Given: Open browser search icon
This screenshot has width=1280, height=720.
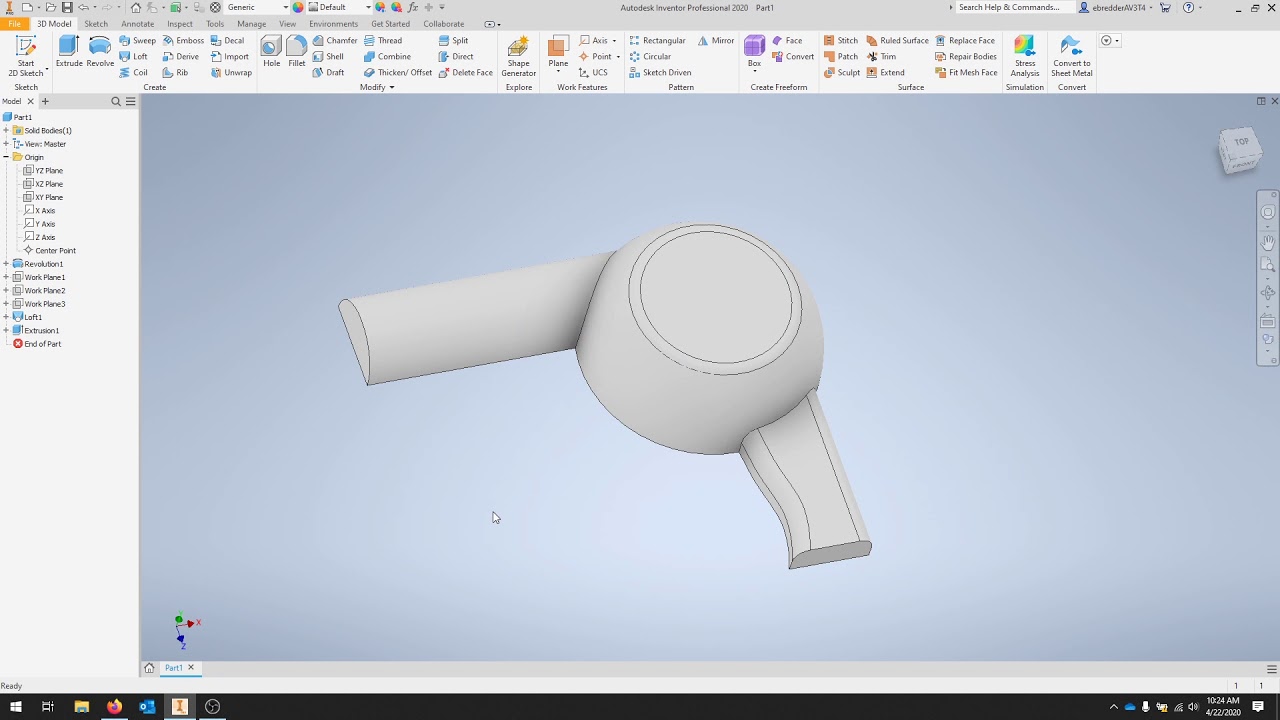Looking at the screenshot, I should pos(115,101).
